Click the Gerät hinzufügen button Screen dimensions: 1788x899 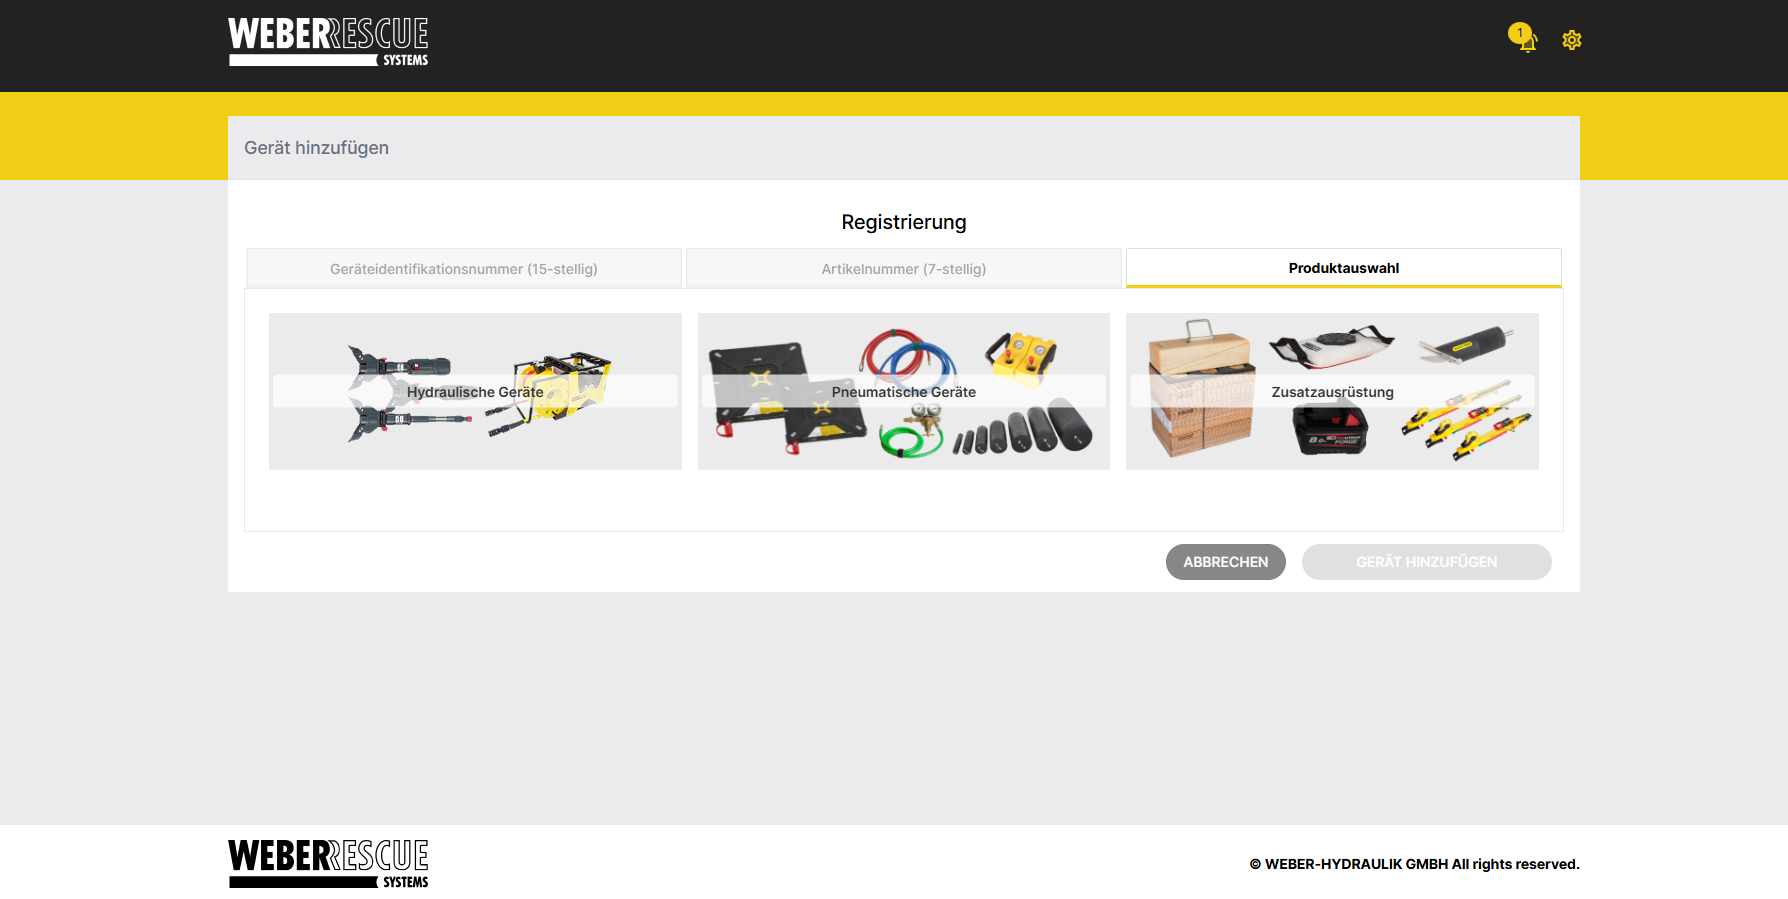pos(1427,562)
